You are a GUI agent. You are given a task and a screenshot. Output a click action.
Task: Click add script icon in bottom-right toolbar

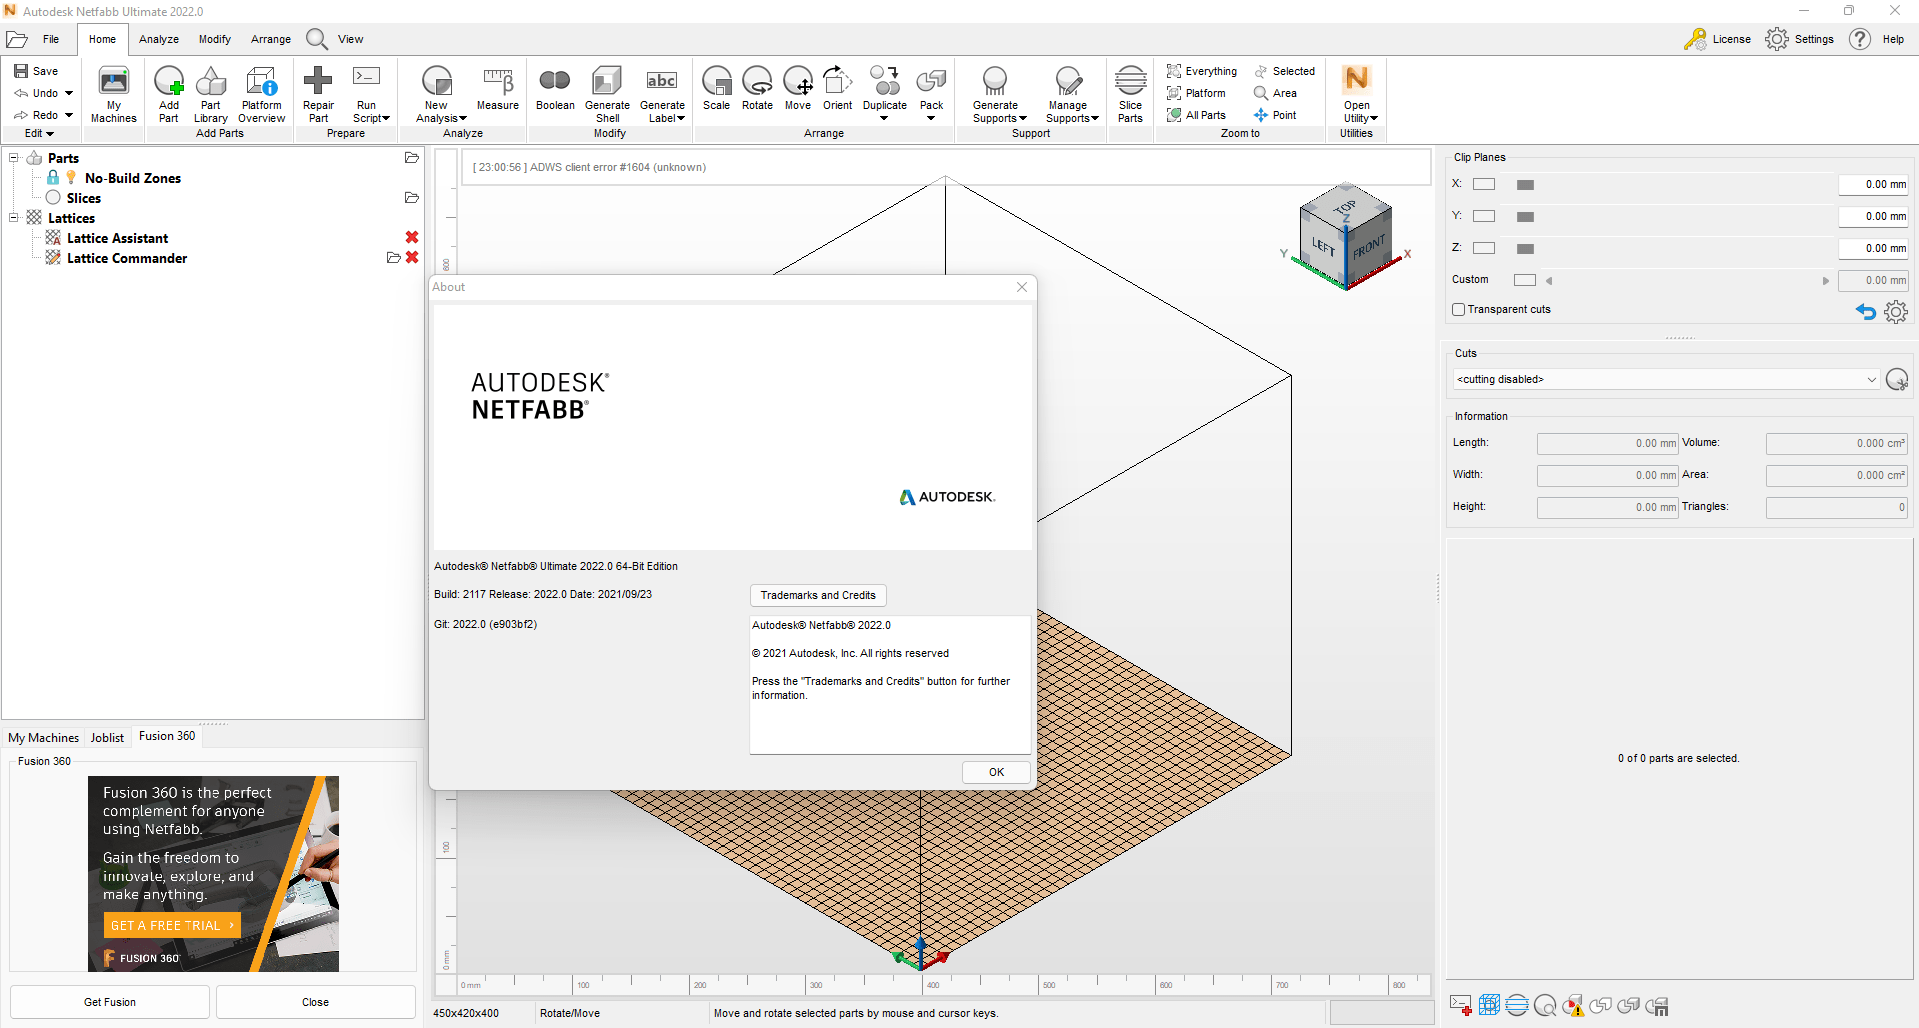[1460, 1005]
